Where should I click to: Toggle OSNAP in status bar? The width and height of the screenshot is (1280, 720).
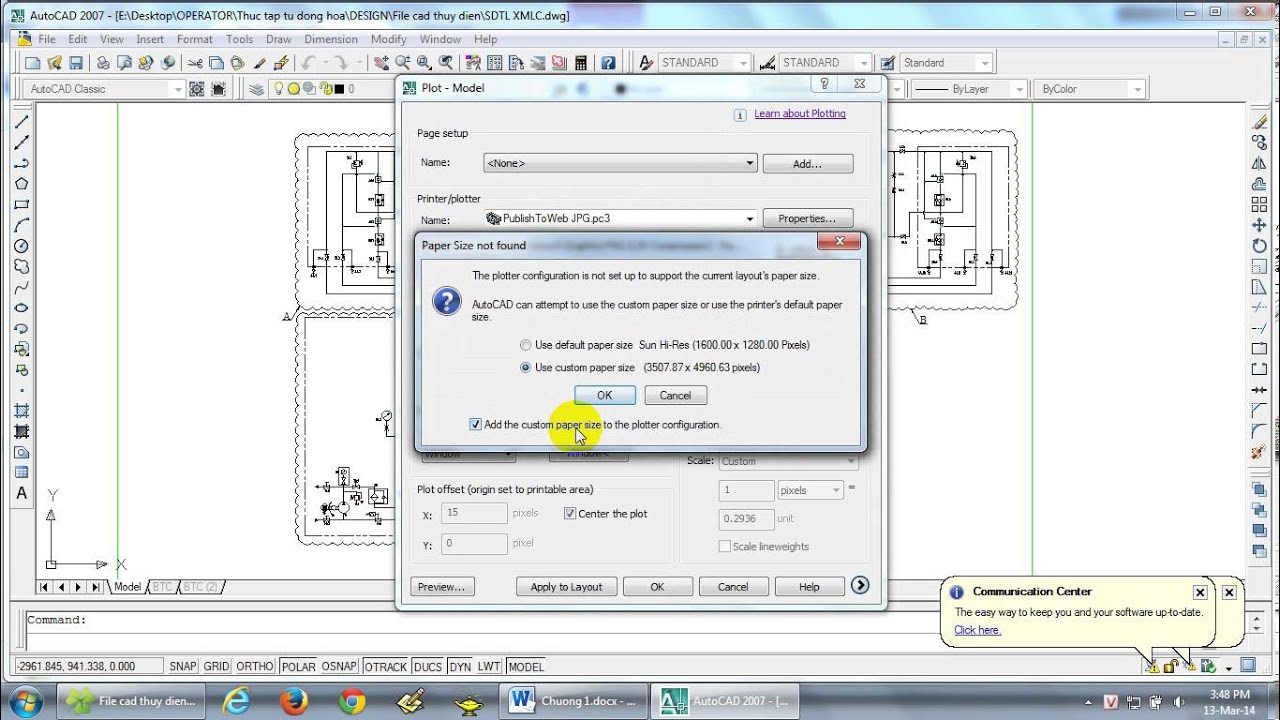click(340, 666)
